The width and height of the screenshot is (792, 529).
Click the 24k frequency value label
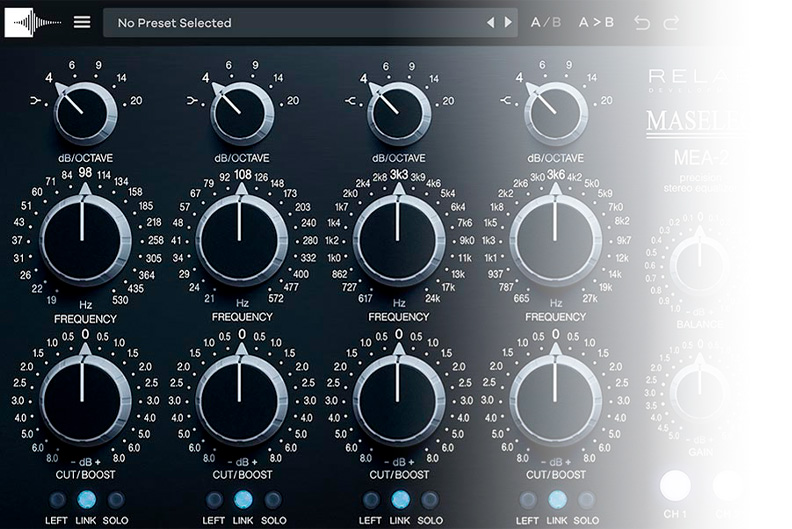(432, 299)
